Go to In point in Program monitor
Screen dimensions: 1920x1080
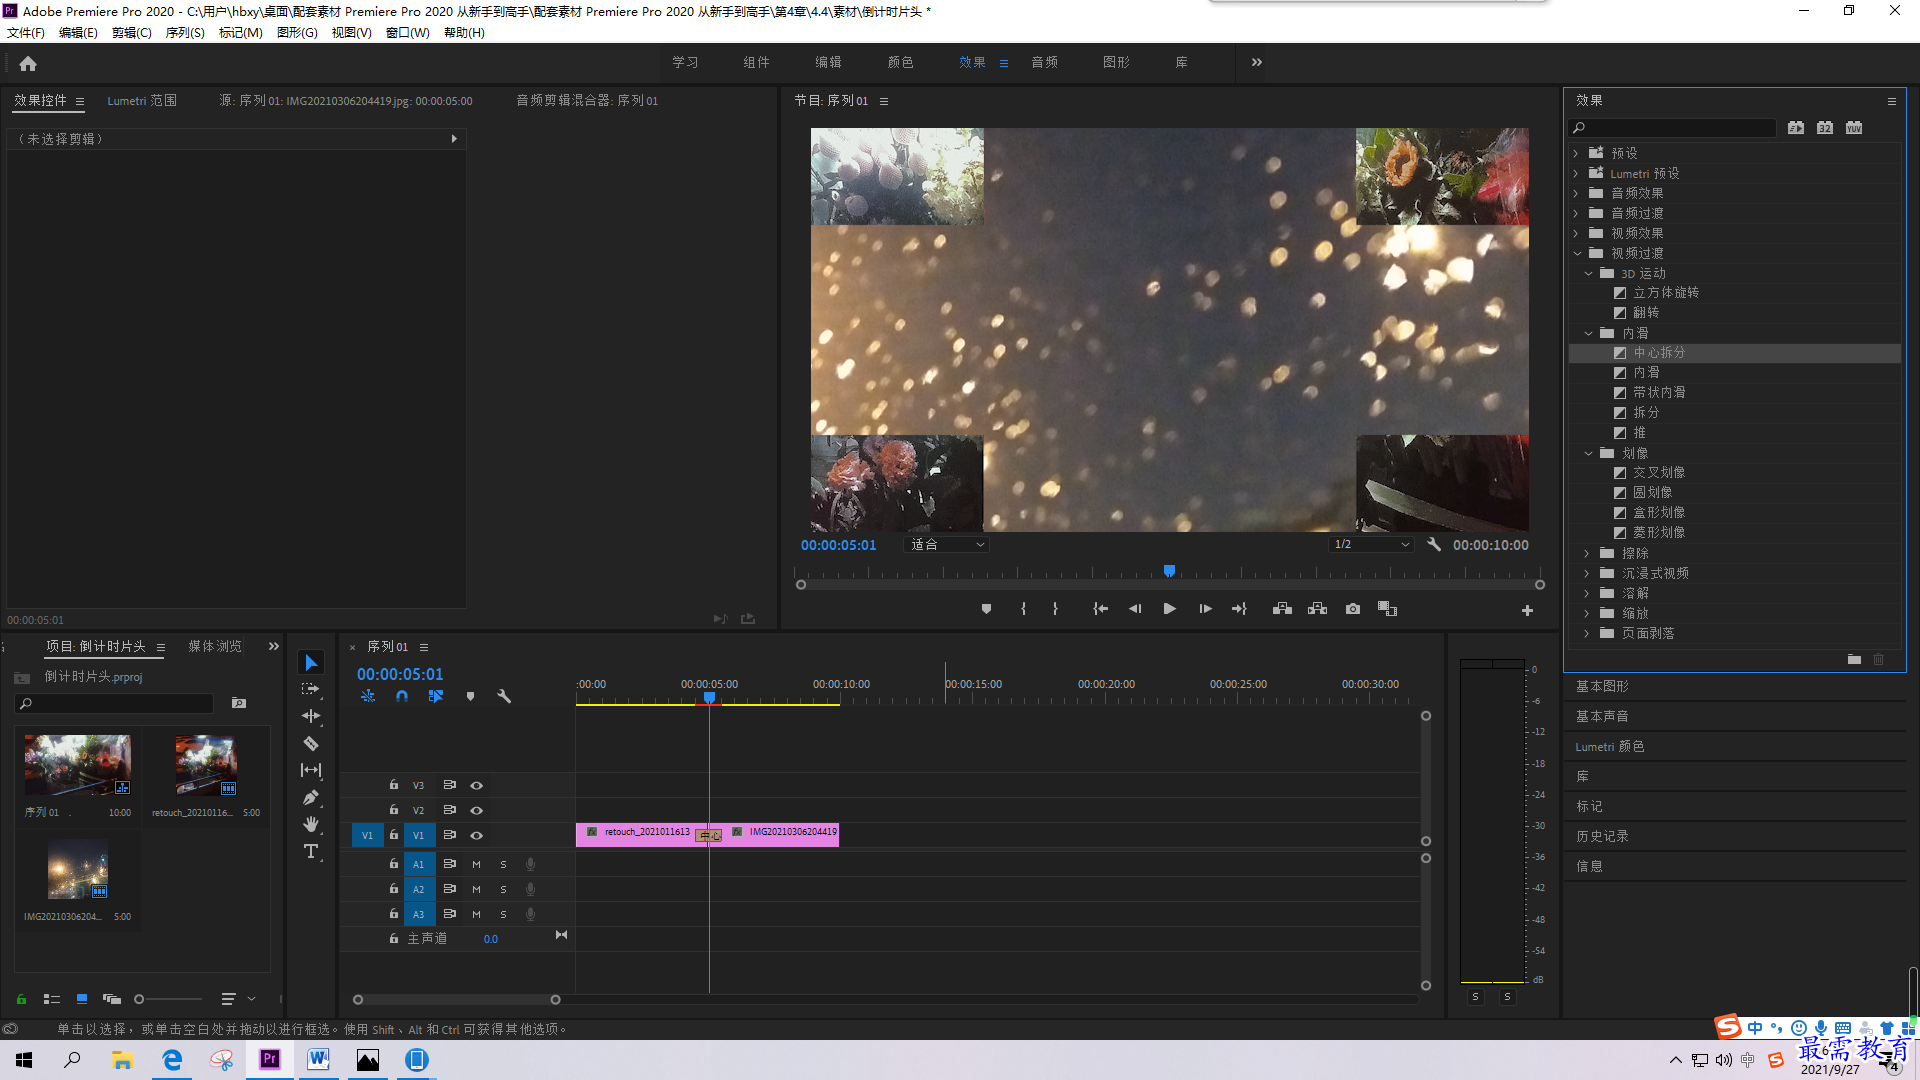pyautogui.click(x=1100, y=609)
